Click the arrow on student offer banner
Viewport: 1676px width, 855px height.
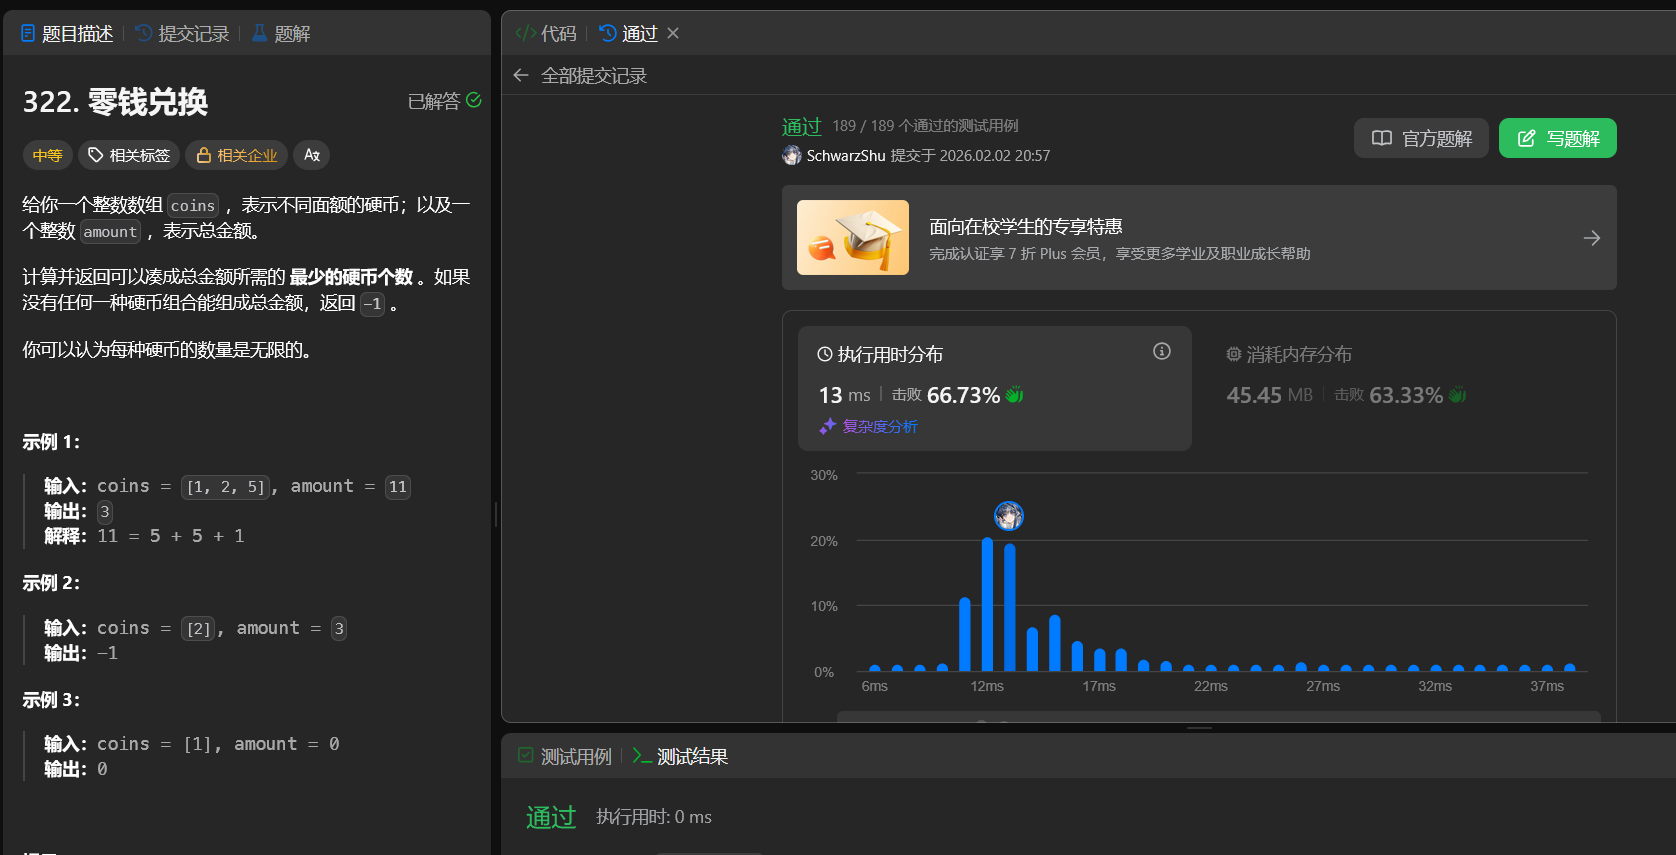click(1591, 238)
